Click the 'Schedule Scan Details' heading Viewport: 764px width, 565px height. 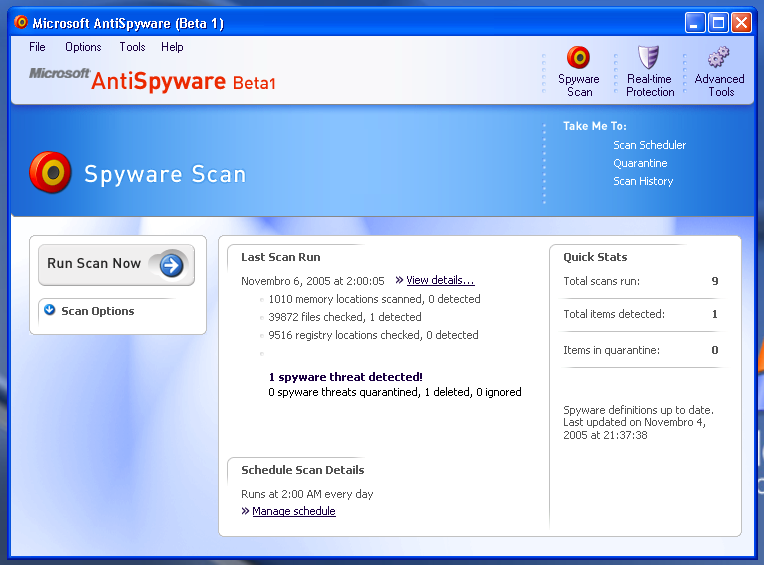tap(303, 470)
